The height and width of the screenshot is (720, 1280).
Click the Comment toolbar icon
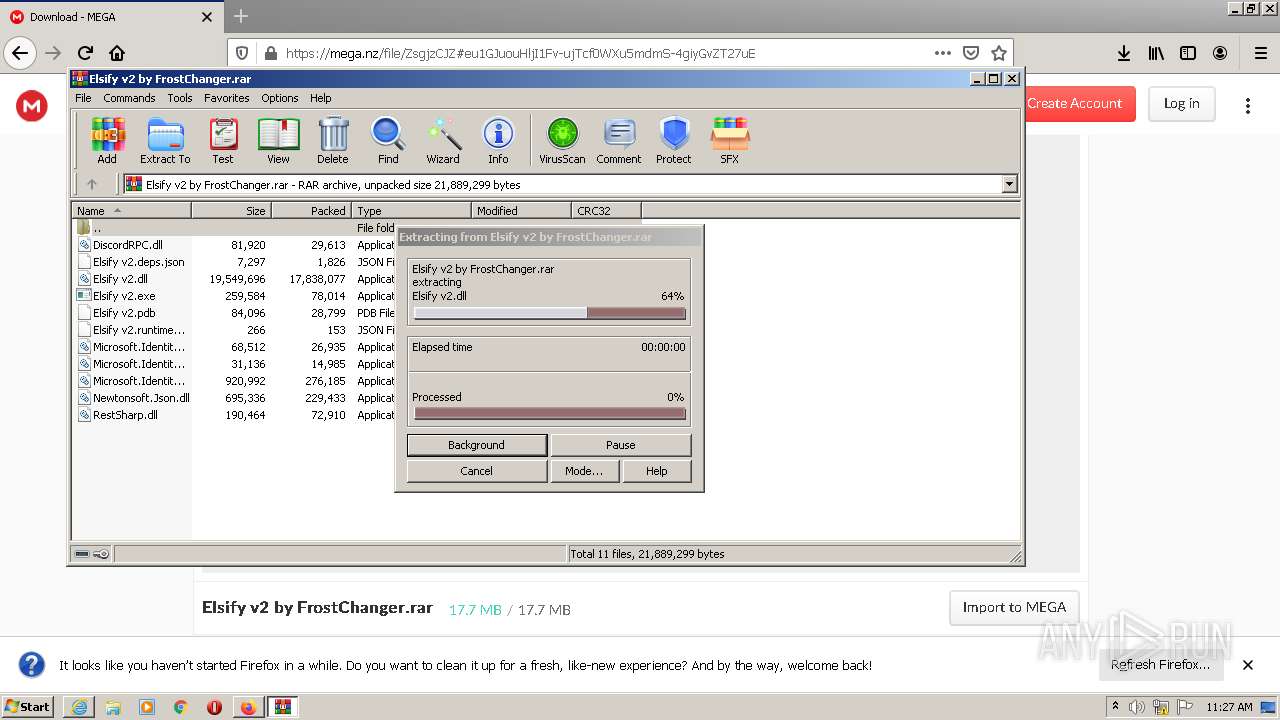point(619,140)
